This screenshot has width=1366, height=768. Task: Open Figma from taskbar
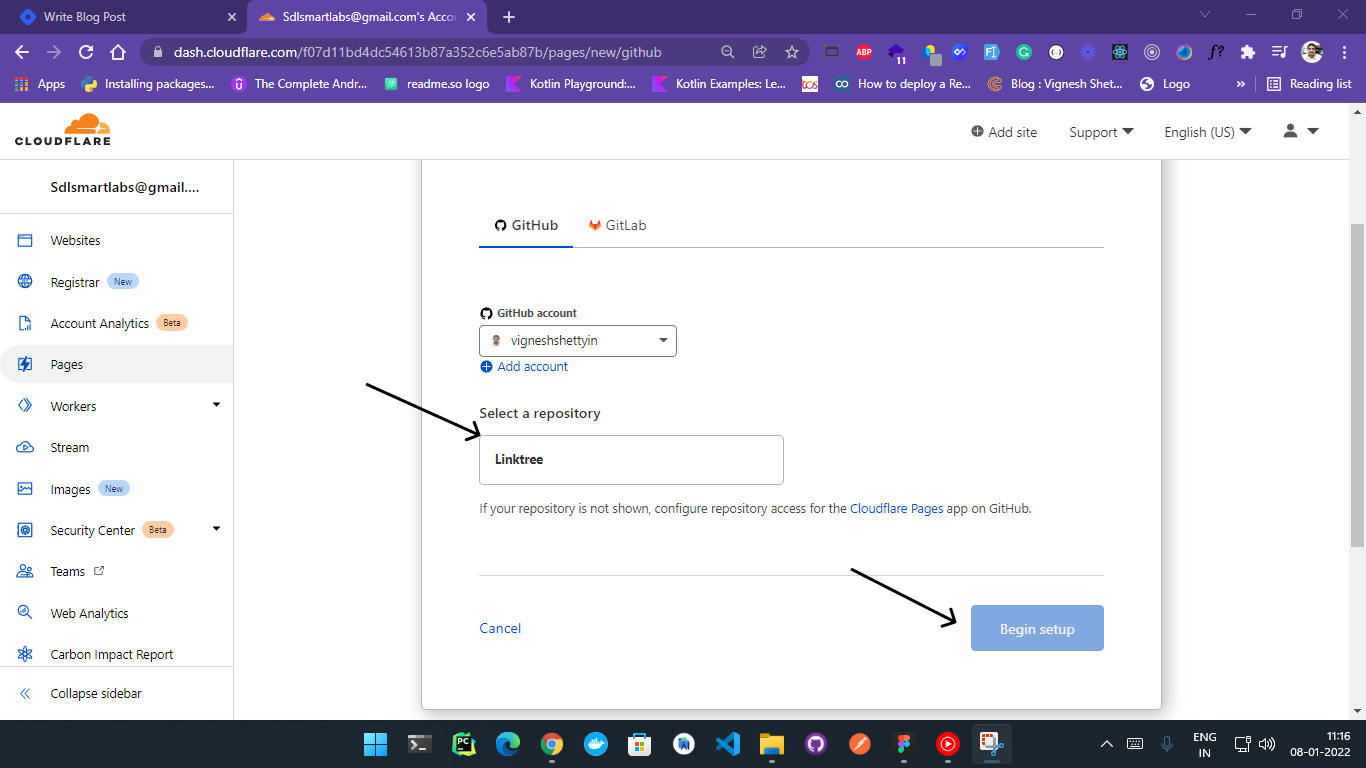[x=903, y=744]
